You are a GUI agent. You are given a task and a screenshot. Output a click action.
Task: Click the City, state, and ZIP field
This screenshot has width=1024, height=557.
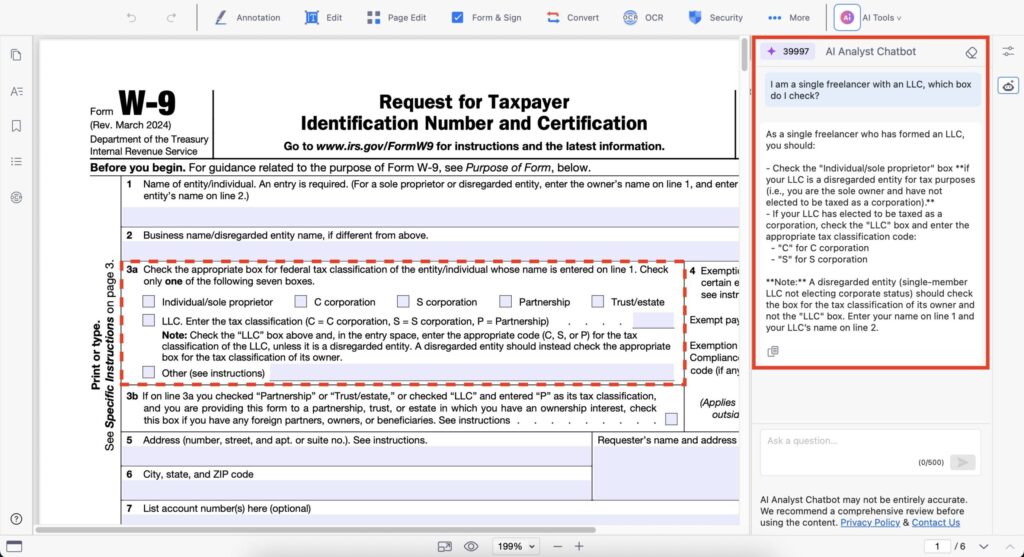357,490
